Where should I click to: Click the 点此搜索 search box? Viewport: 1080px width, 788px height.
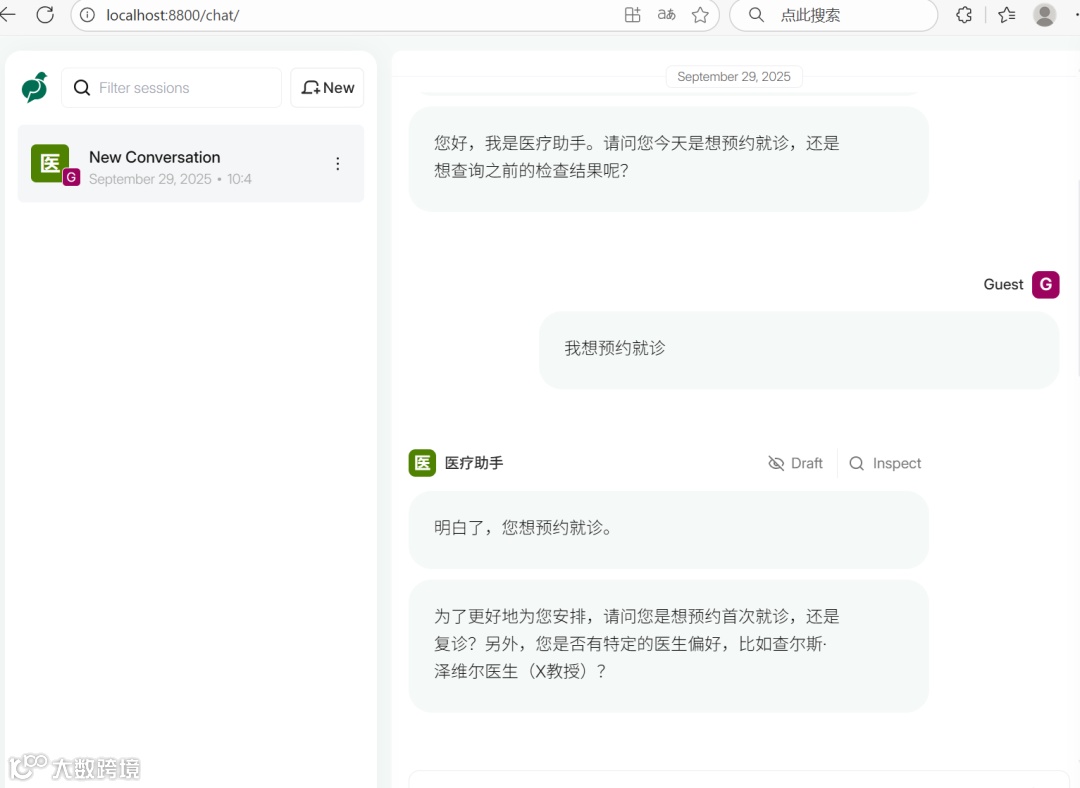[833, 15]
